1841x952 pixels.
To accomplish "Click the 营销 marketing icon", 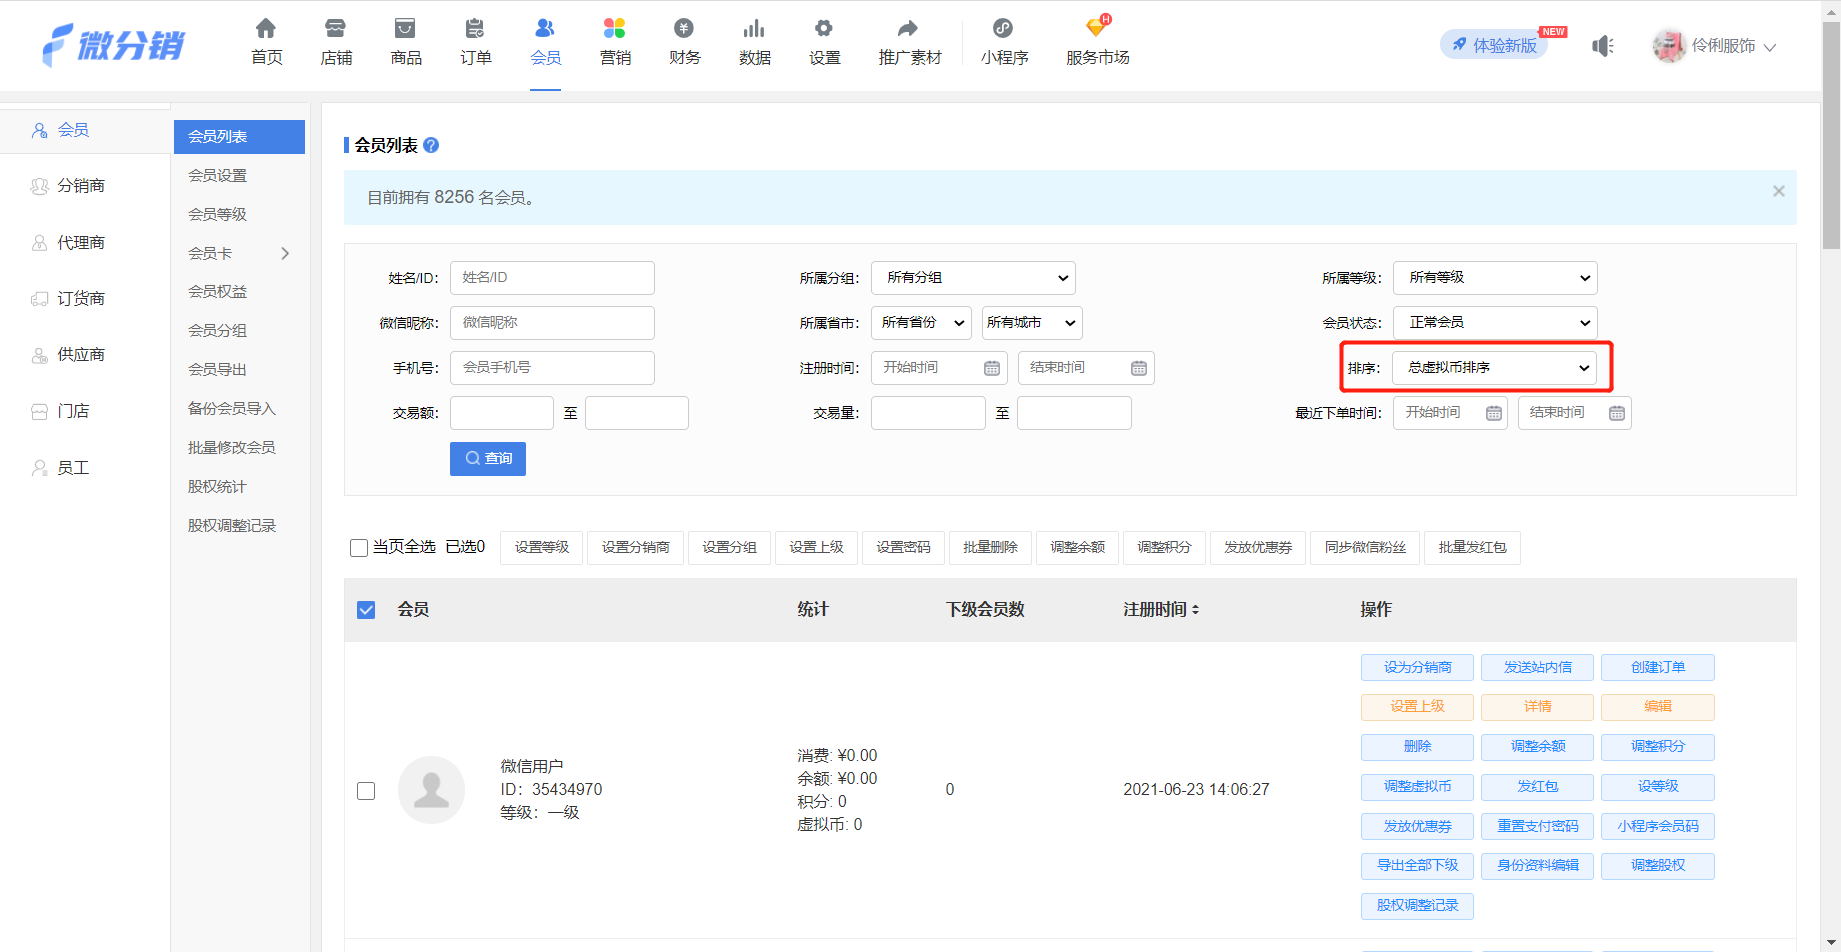I will tap(615, 28).
